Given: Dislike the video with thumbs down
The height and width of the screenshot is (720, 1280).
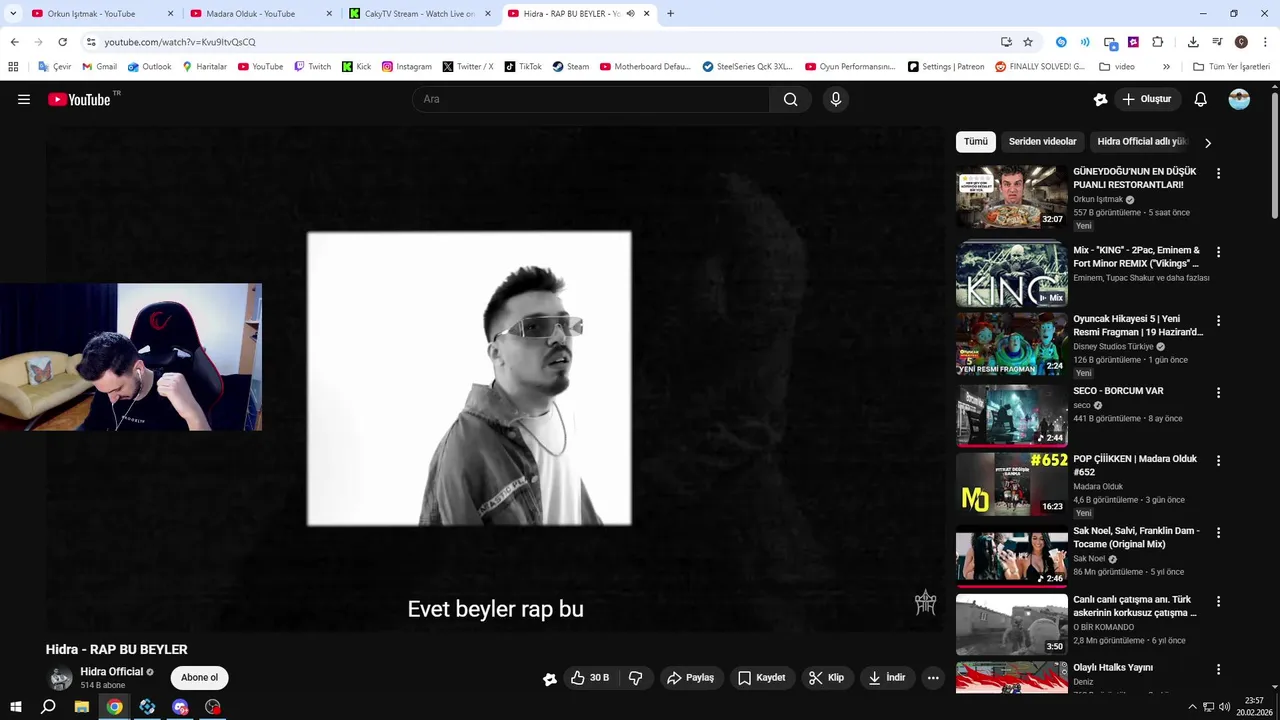Looking at the screenshot, I should (x=635, y=678).
